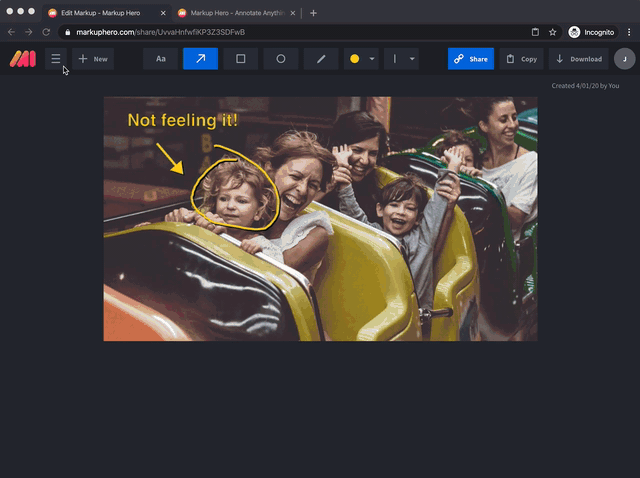
Task: Select the Pen drawing tool
Action: (x=321, y=59)
